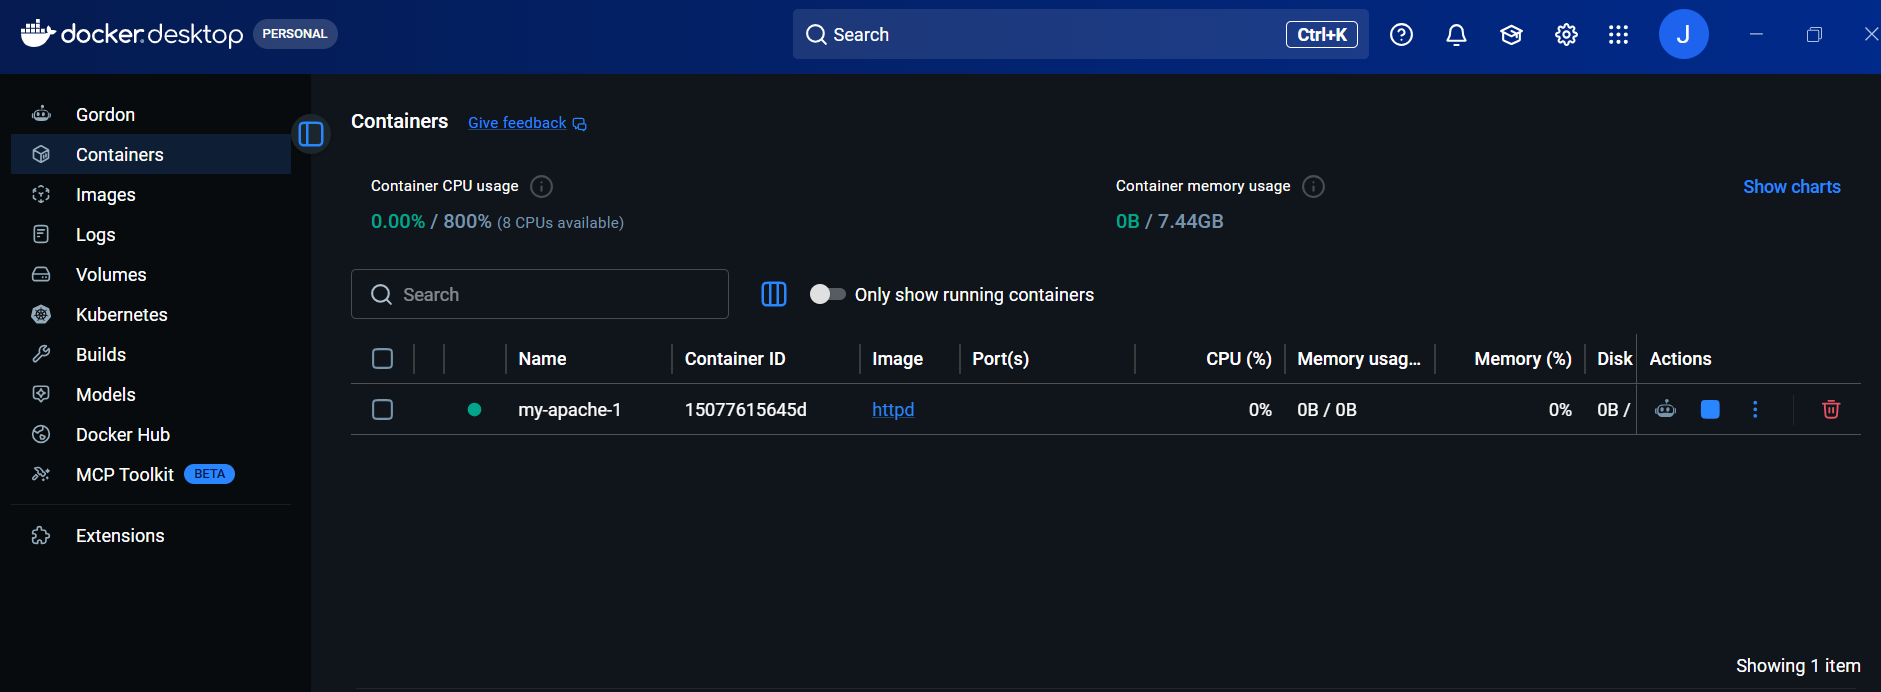1881x692 pixels.
Task: Open the apps grid menu
Action: pos(1618,35)
